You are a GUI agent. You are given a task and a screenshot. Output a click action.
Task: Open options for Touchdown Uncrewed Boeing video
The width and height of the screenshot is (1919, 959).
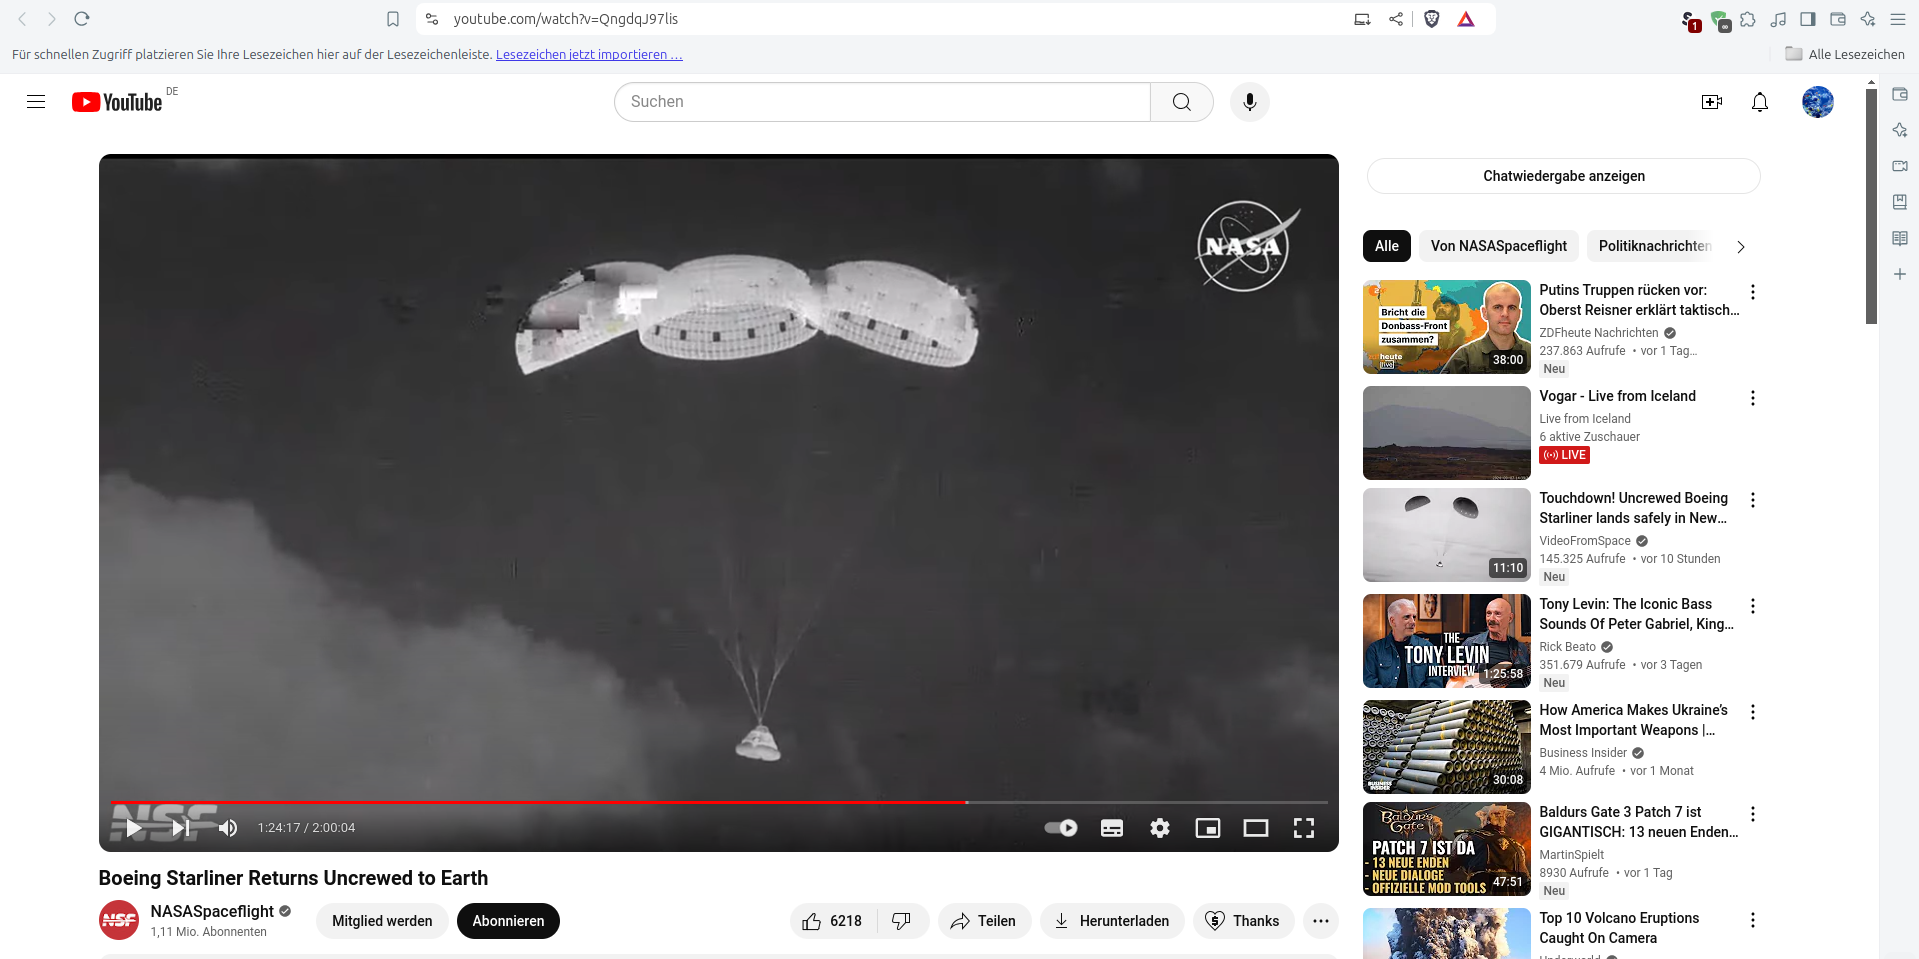pyautogui.click(x=1753, y=500)
